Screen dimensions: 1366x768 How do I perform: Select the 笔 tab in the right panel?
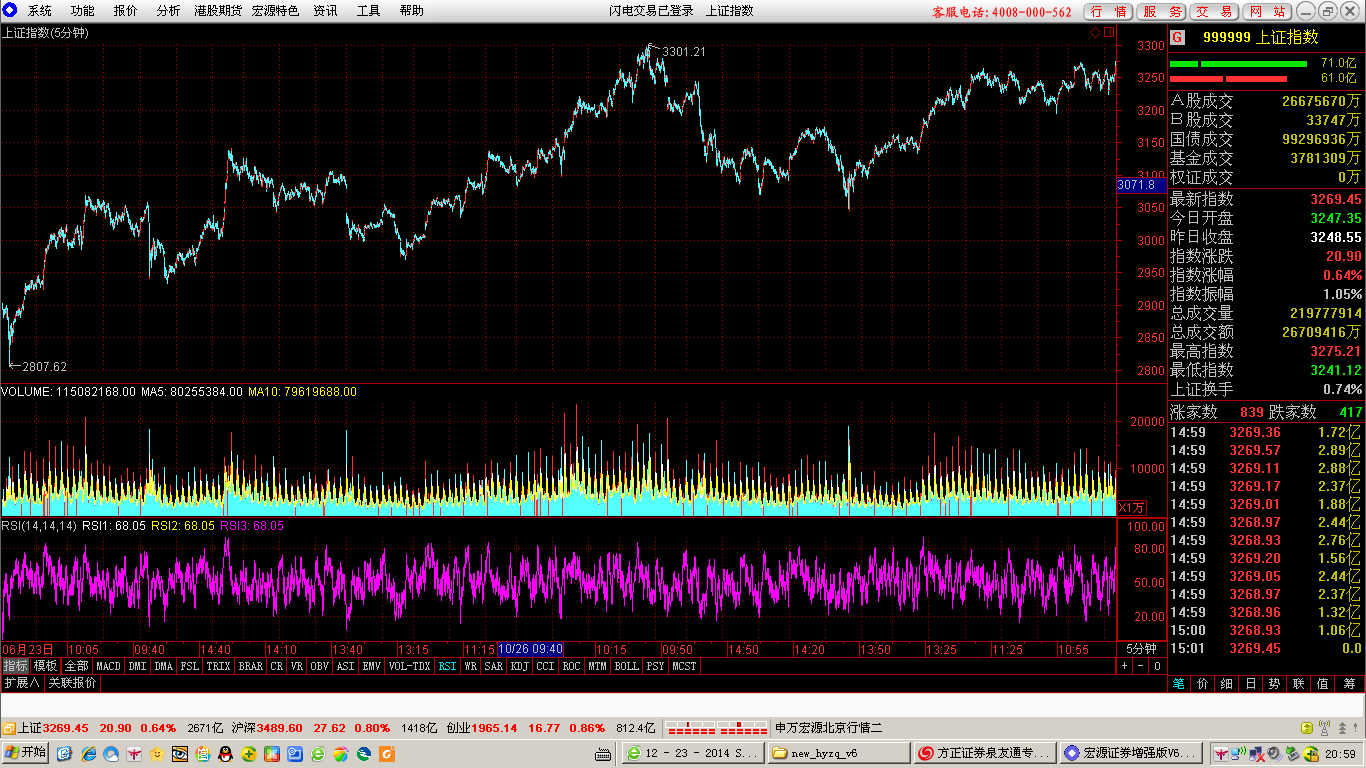(1179, 684)
